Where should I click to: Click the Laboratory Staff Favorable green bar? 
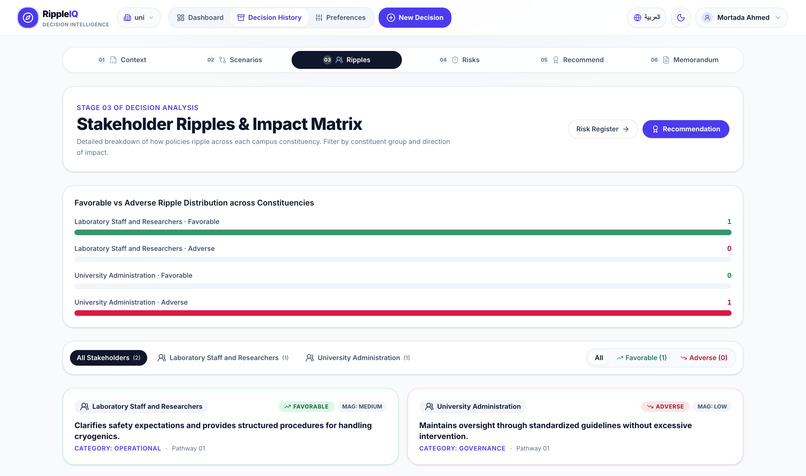click(402, 232)
